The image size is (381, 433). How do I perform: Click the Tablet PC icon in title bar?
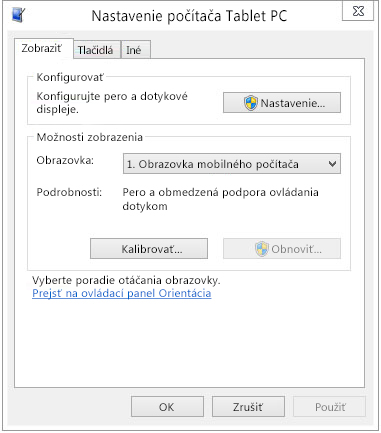(18, 15)
